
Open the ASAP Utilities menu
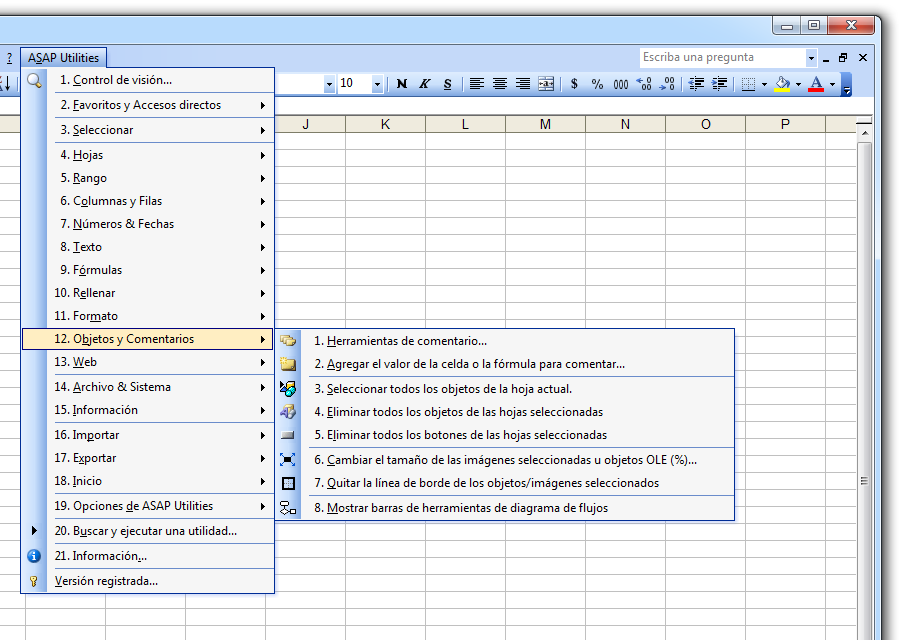click(63, 57)
